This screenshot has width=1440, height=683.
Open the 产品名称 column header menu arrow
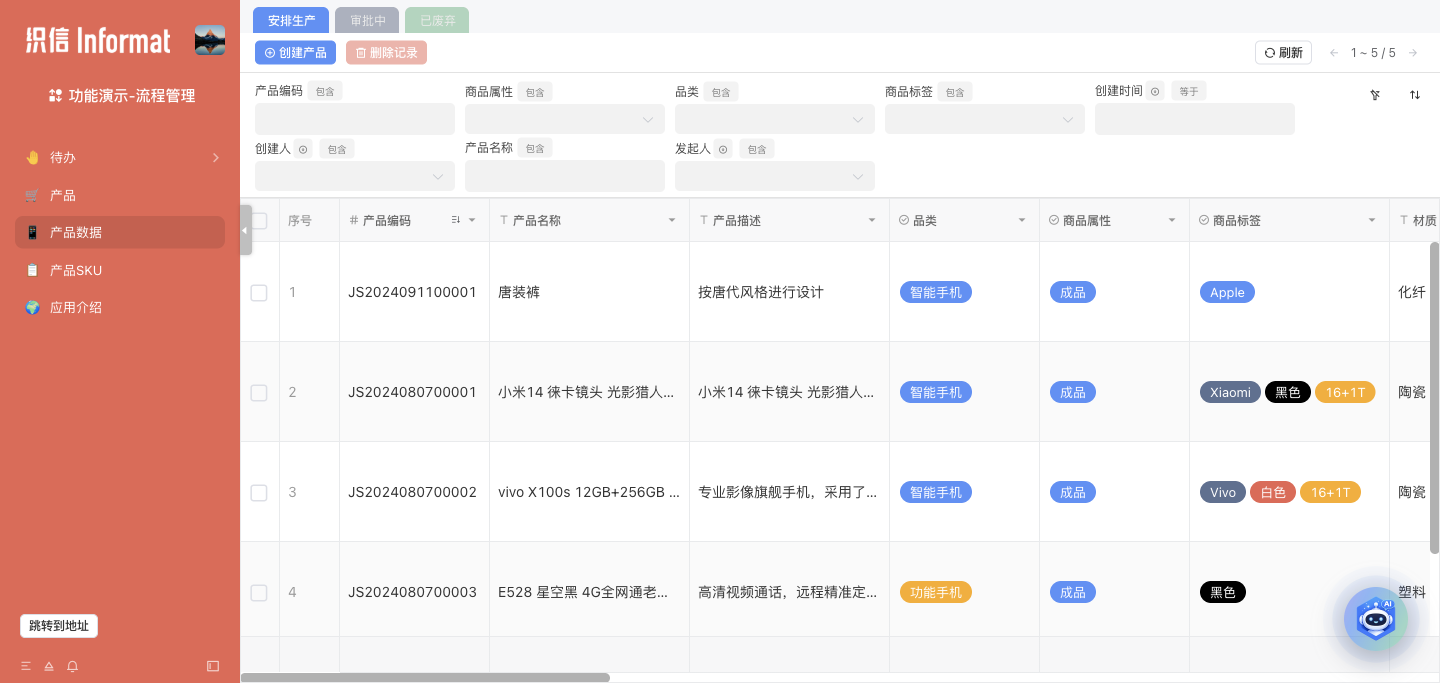point(672,220)
